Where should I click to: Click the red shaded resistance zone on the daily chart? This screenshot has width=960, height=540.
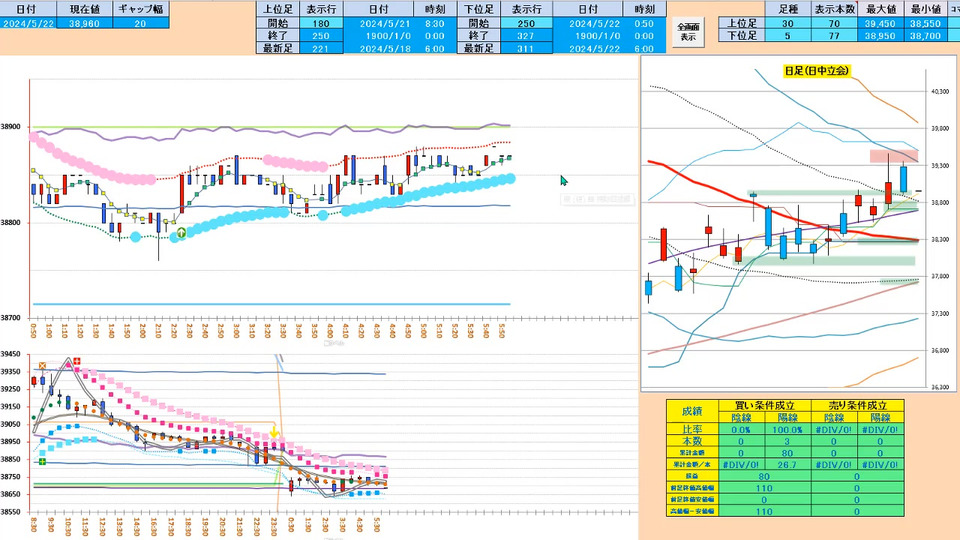coord(894,156)
